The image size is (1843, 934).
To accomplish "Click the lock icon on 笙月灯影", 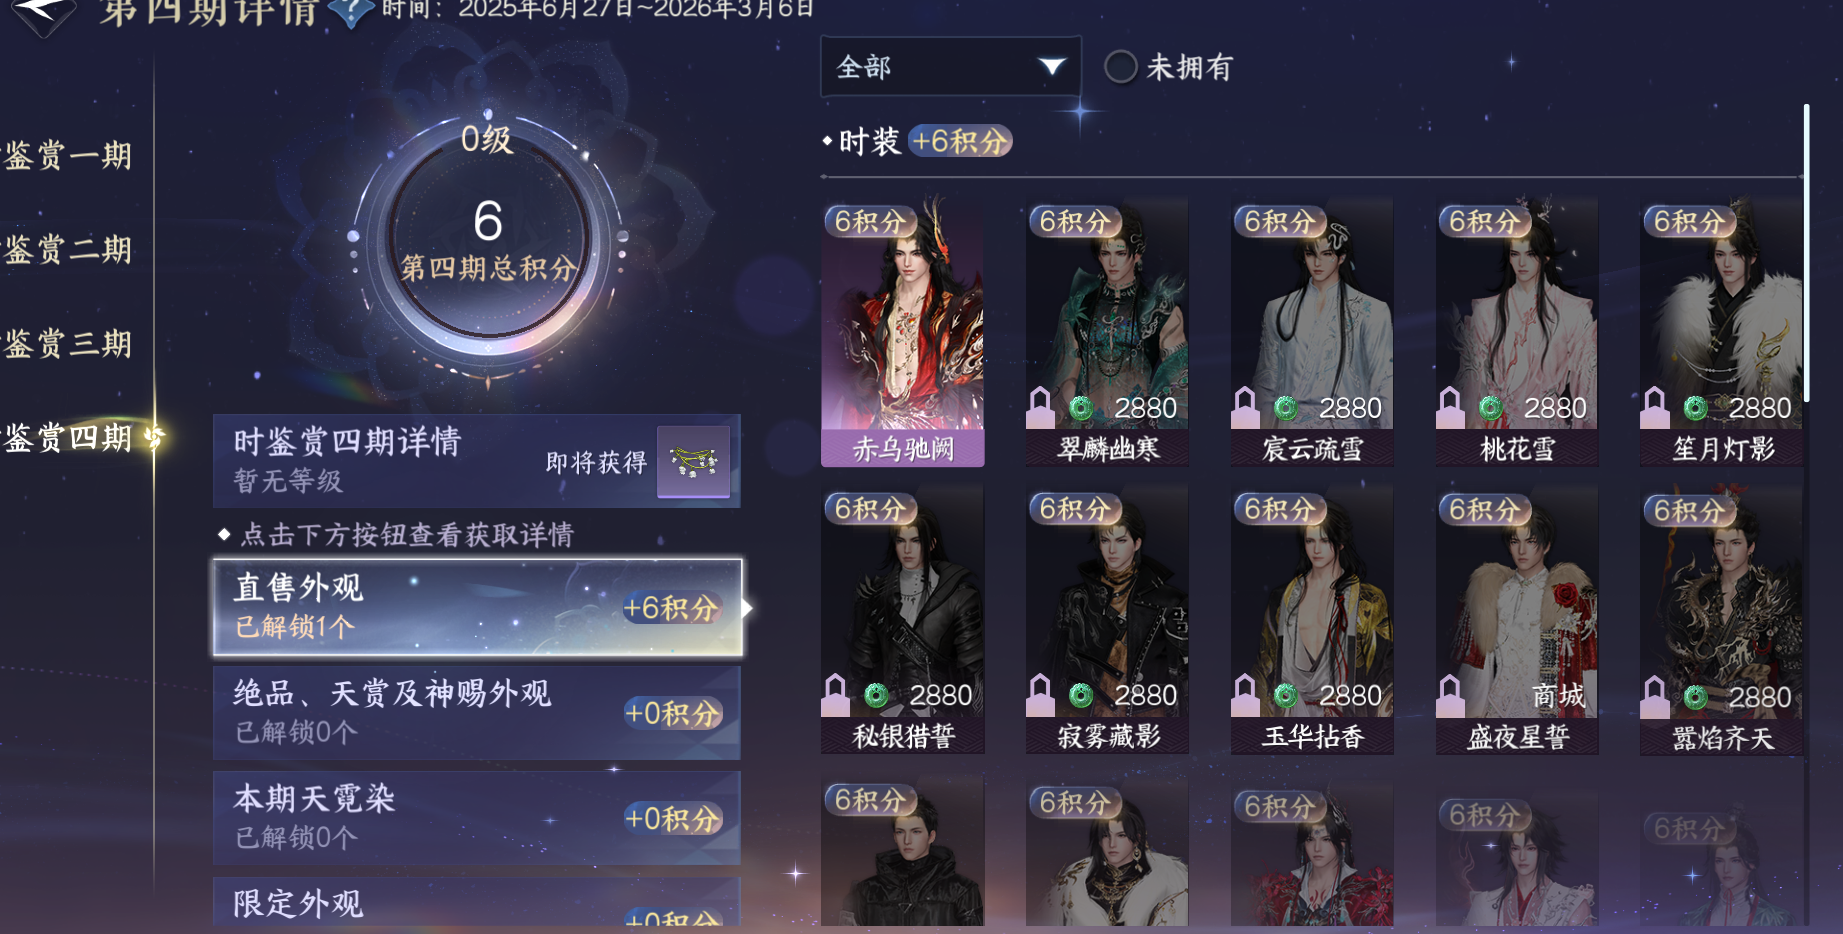I will 1654,407.
